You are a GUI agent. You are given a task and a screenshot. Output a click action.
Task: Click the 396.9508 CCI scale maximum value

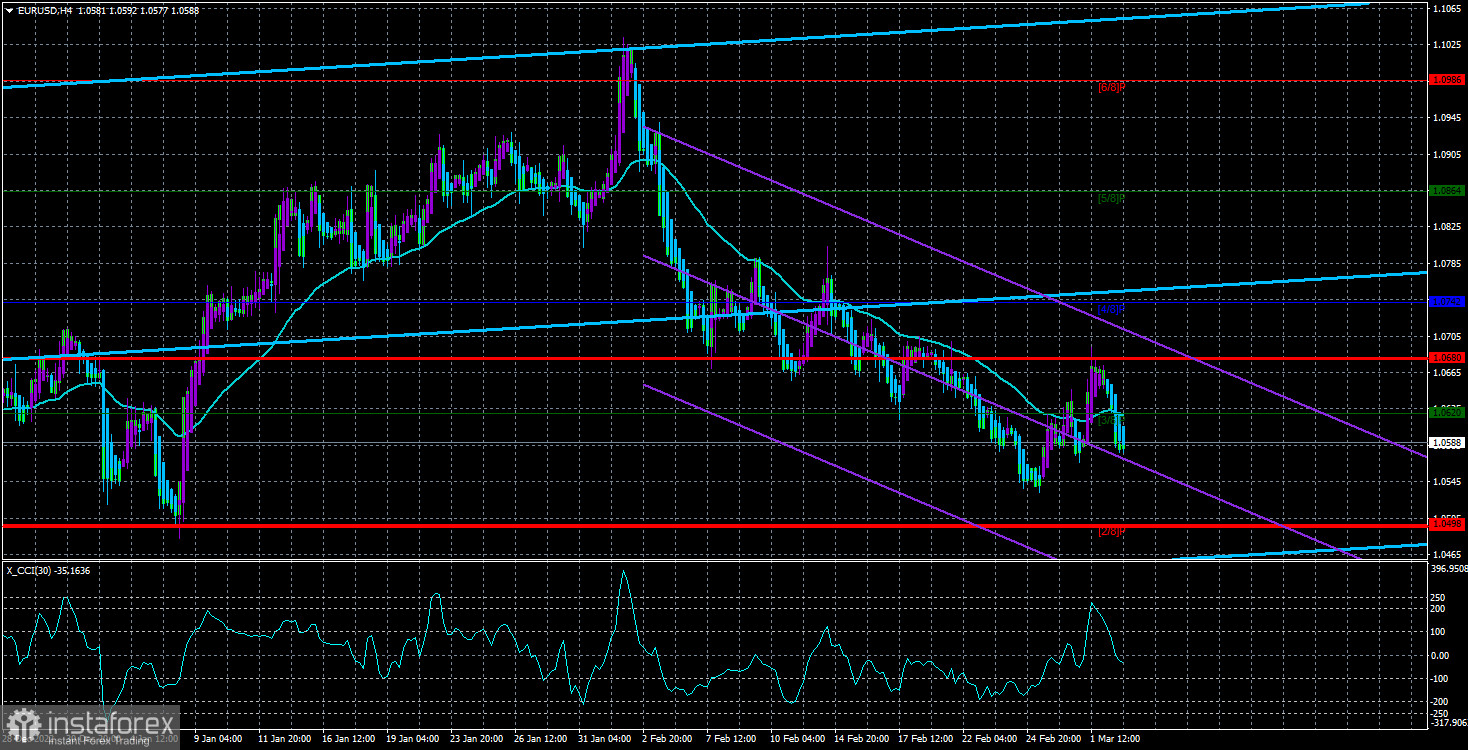point(1447,567)
